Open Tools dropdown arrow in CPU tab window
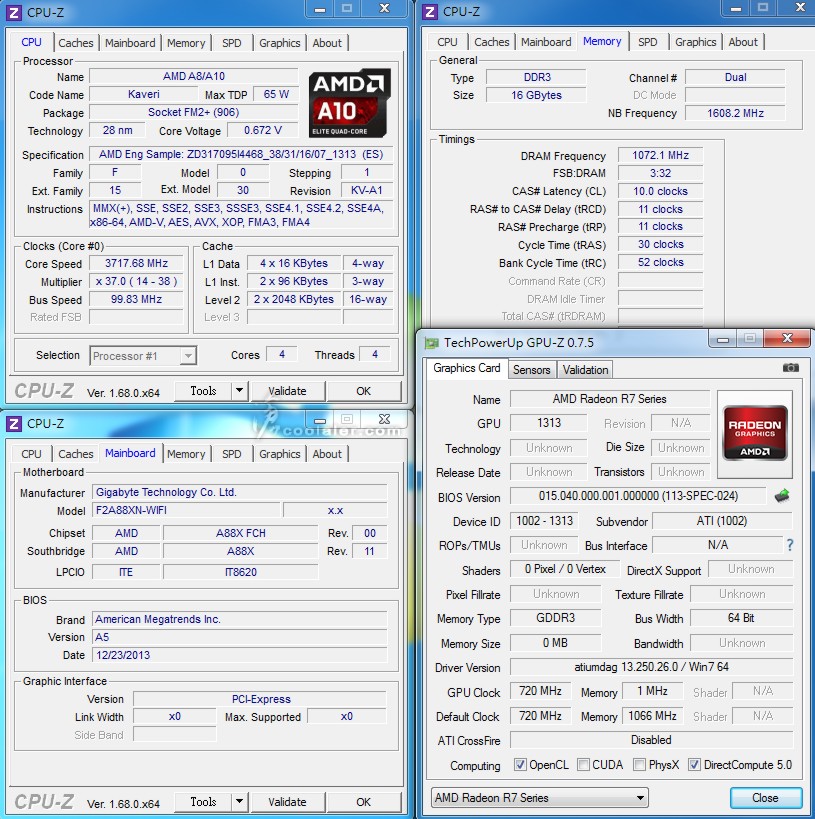 (239, 390)
